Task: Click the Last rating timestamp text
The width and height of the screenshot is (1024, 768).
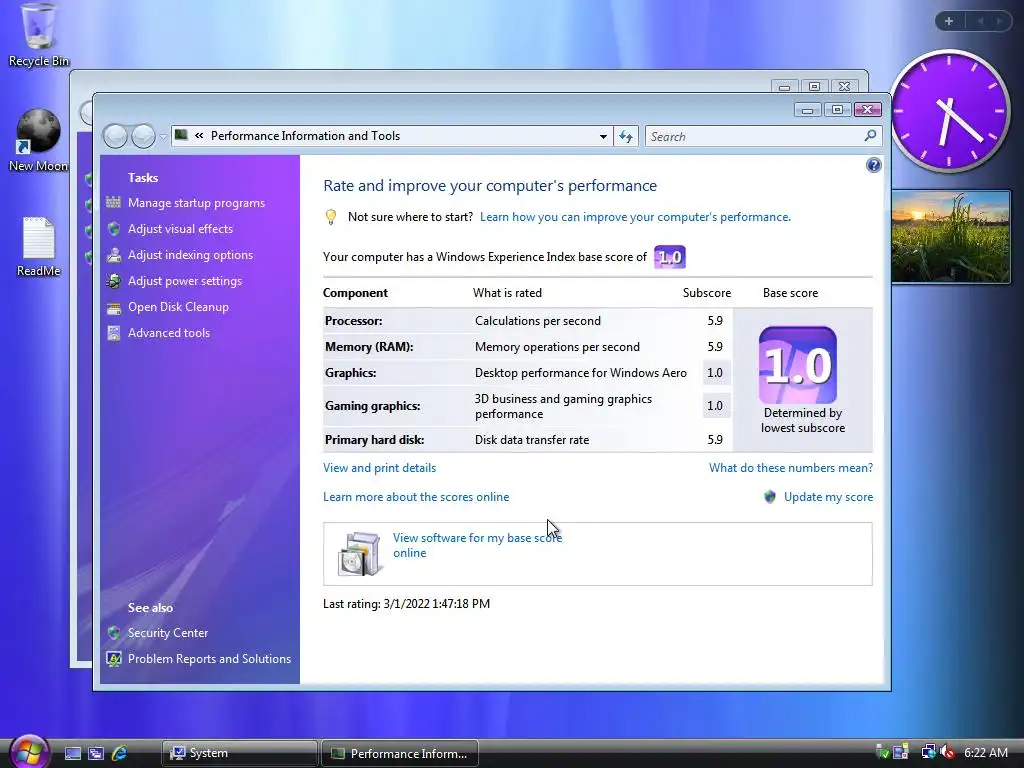Action: tap(406, 604)
